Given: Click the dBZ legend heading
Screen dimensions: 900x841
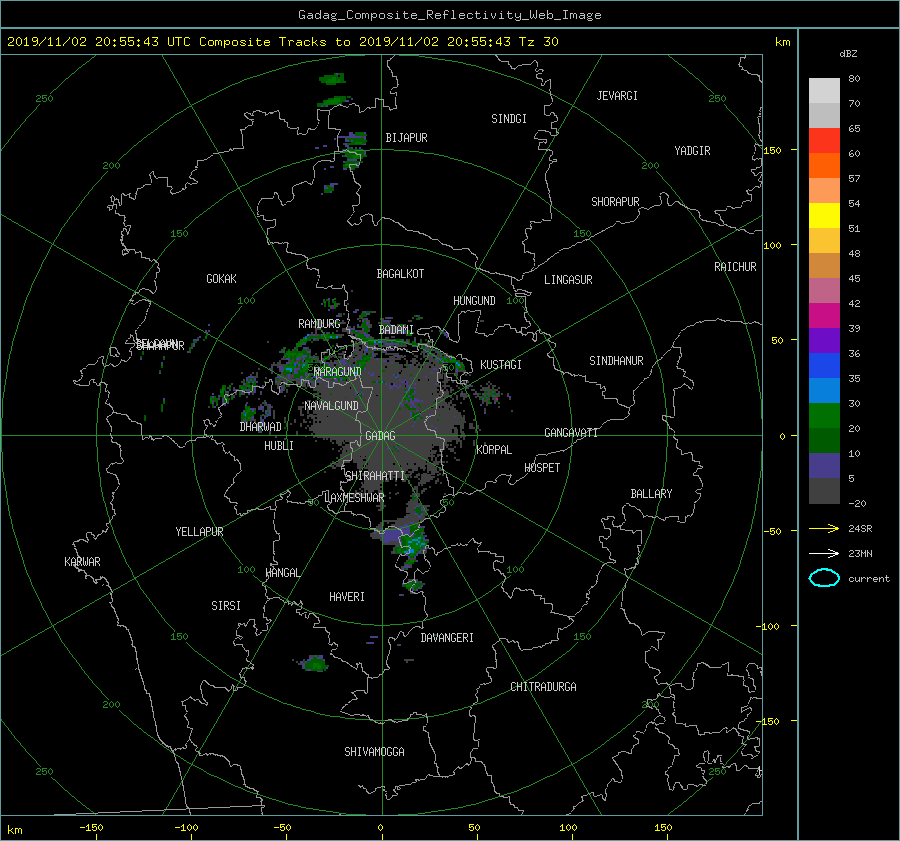Looking at the screenshot, I should (848, 54).
